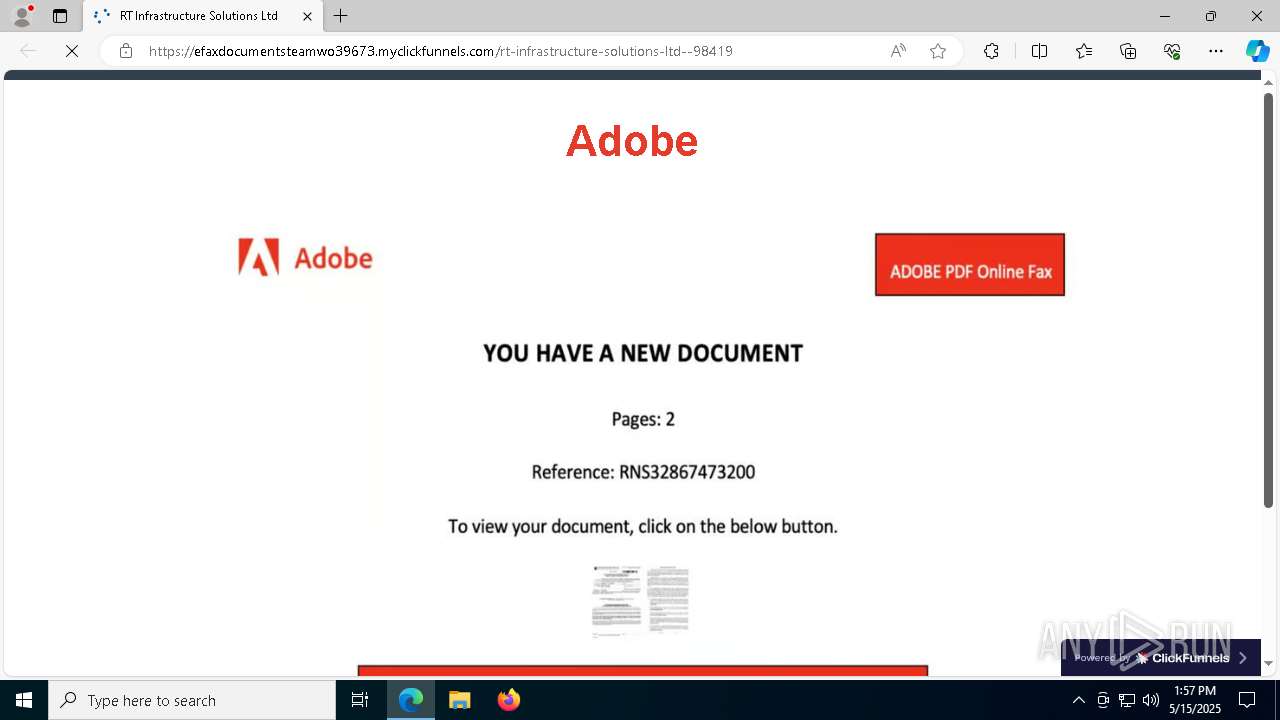Click the scrollbar up arrow
Image resolution: width=1280 pixels, height=720 pixels.
tap(1268, 84)
